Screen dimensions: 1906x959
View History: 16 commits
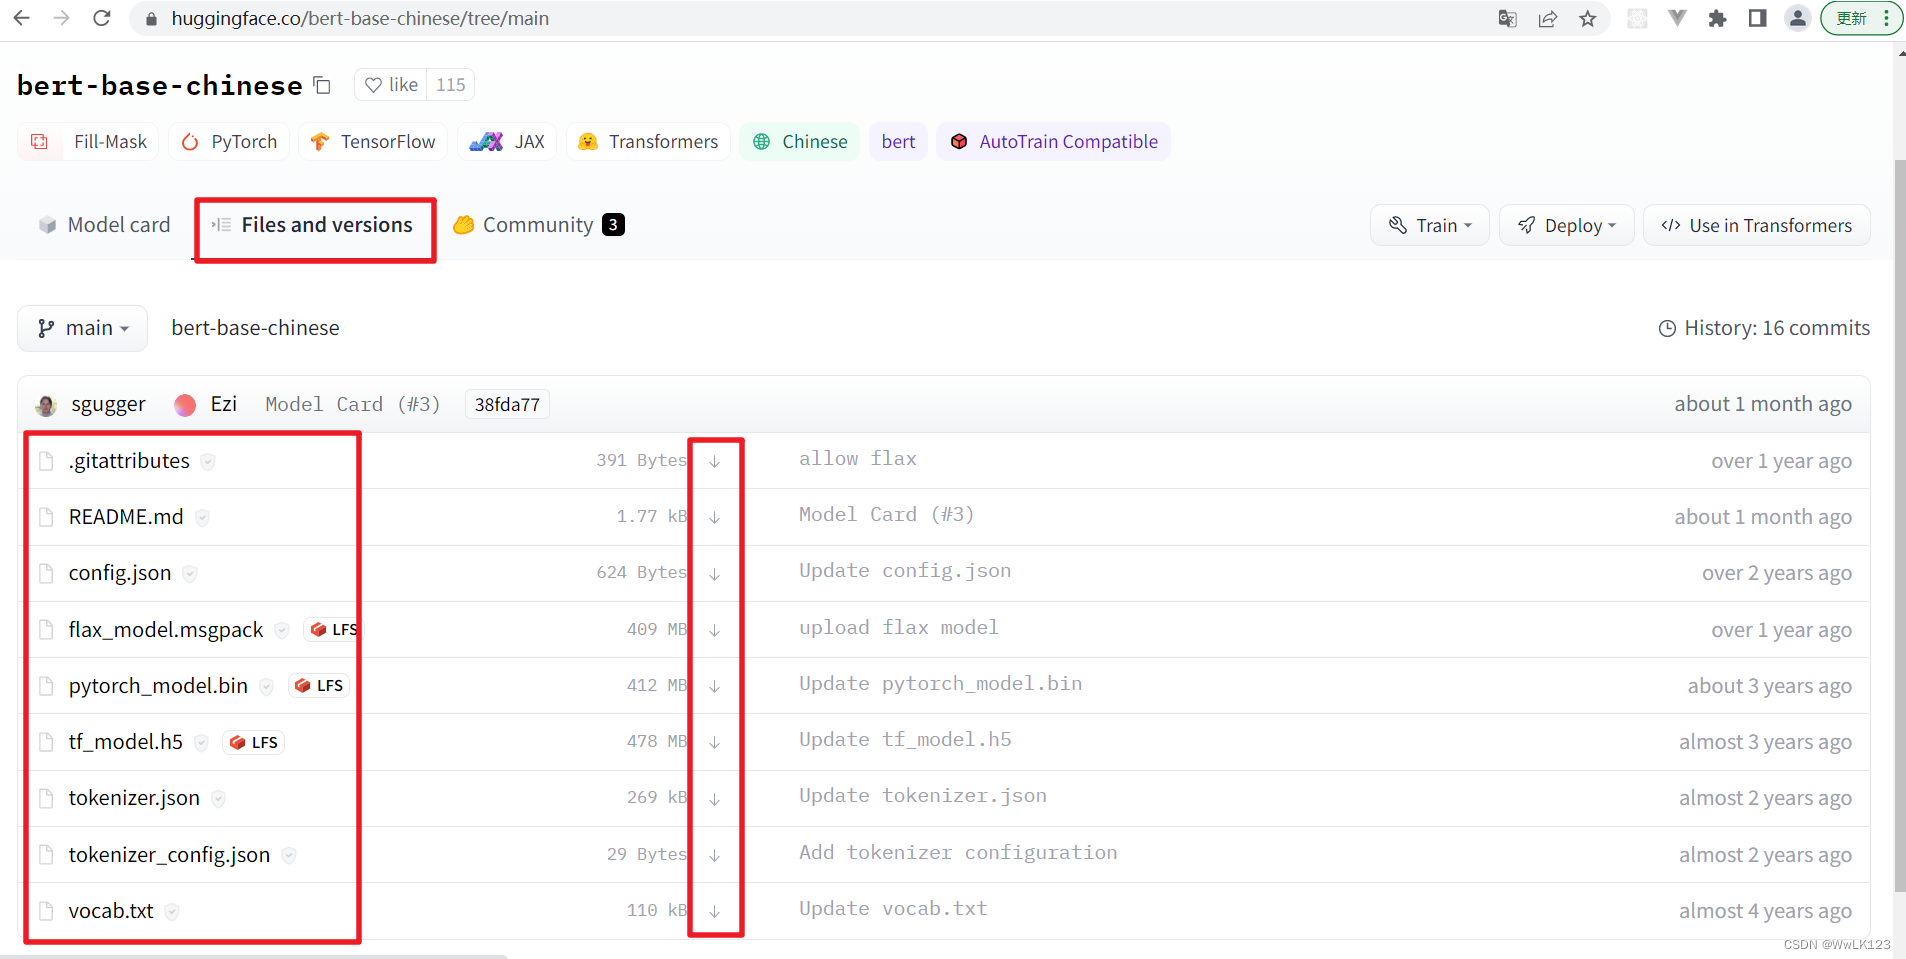pos(1764,327)
